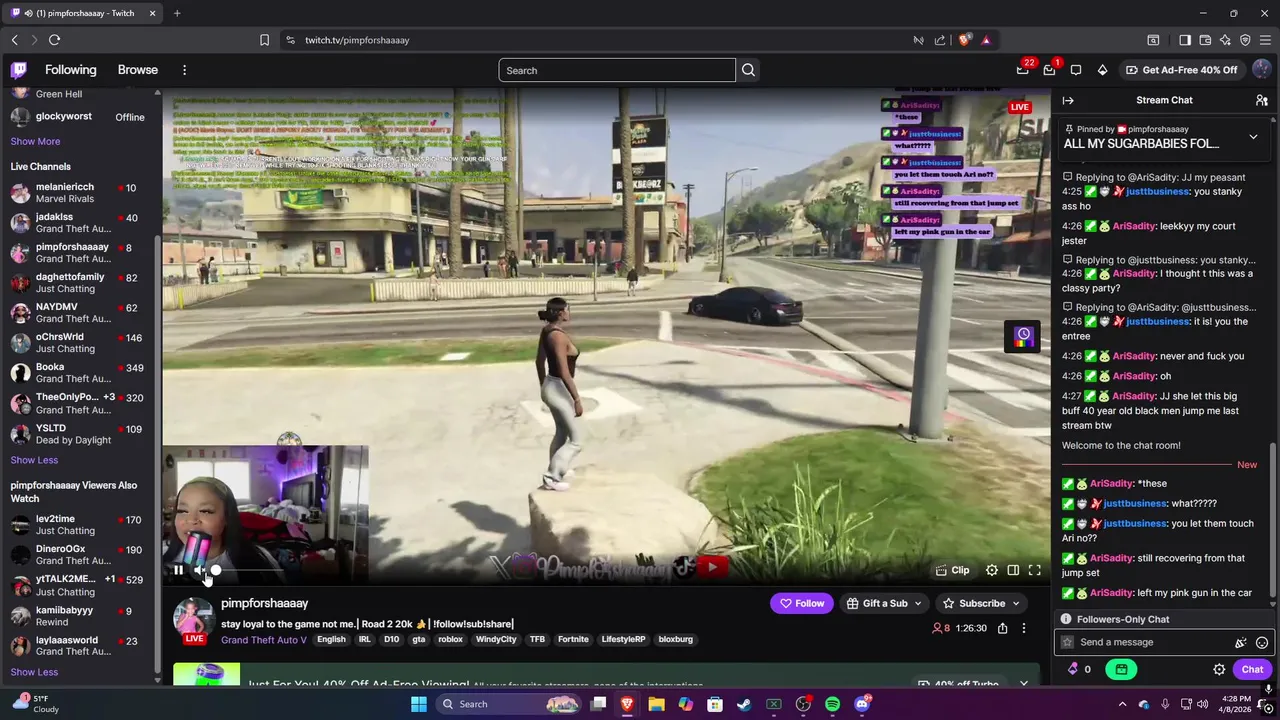The height and width of the screenshot is (720, 1280).
Task: Open the browser hamburger menu
Action: tap(1266, 40)
